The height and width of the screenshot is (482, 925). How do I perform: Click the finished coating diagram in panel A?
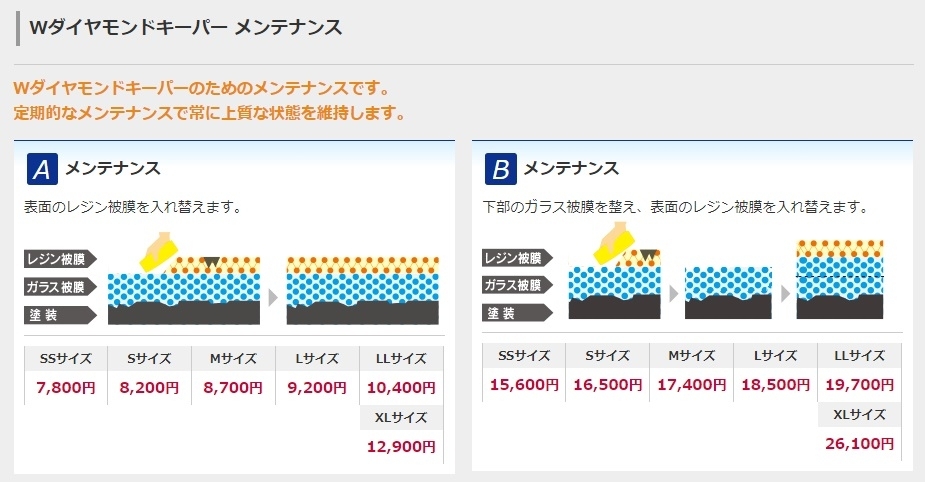pyautogui.click(x=362, y=290)
